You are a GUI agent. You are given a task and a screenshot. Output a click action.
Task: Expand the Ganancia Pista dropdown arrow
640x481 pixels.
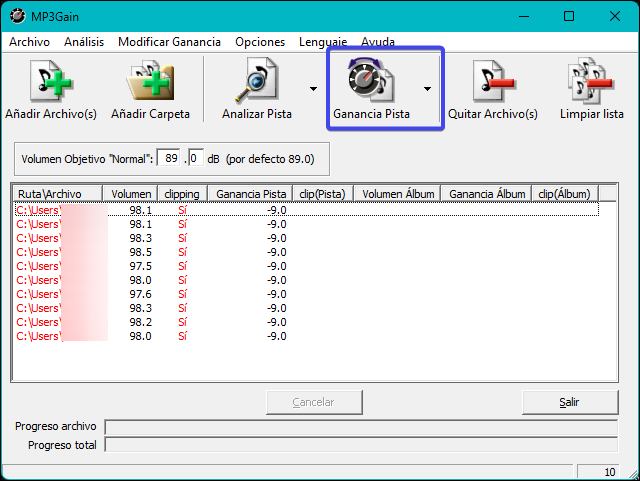point(427,89)
